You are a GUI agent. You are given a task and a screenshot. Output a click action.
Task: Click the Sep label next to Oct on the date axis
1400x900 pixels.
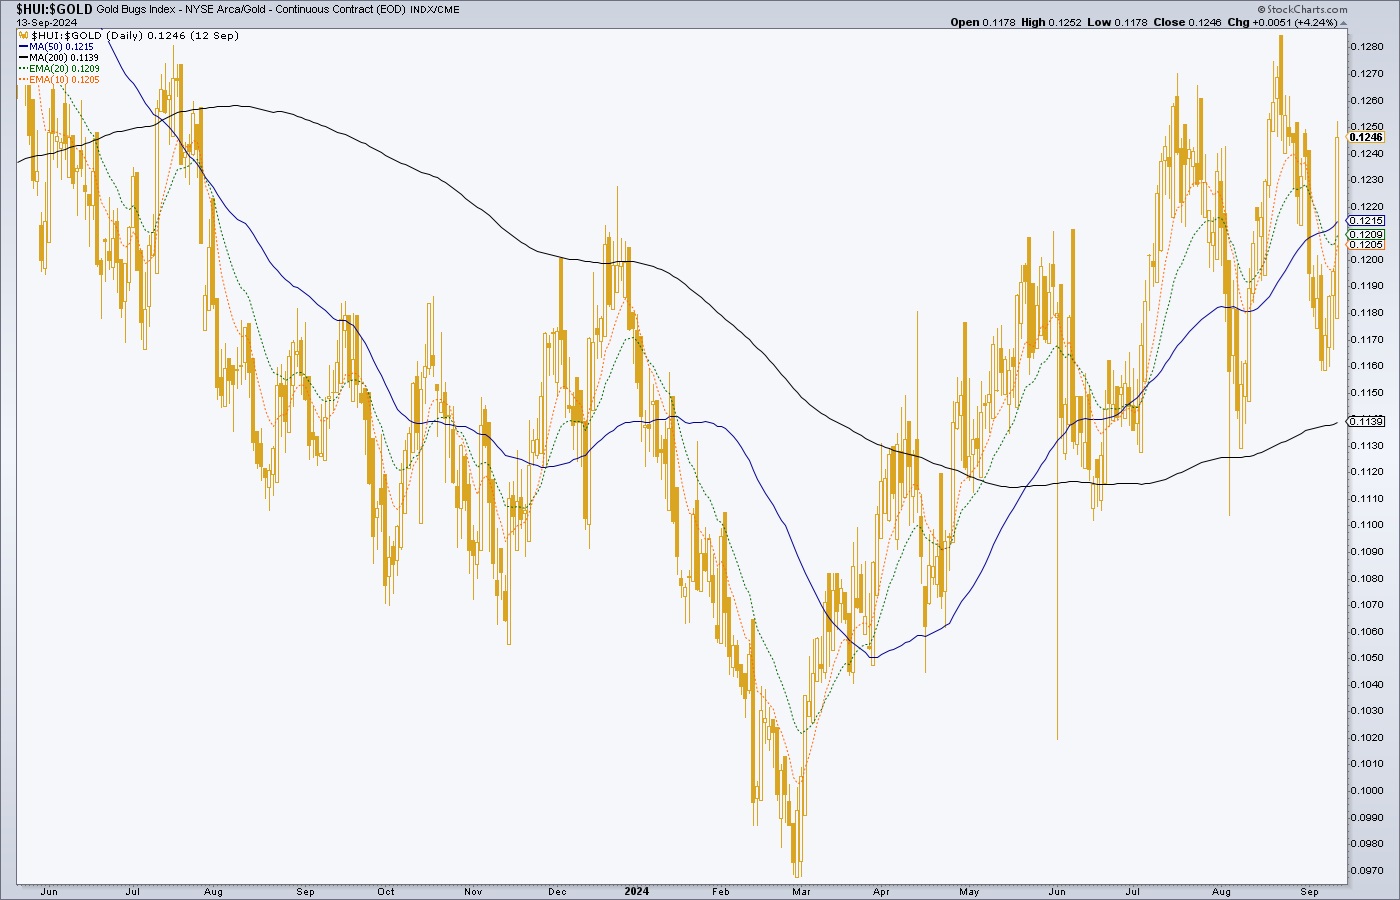pos(306,891)
